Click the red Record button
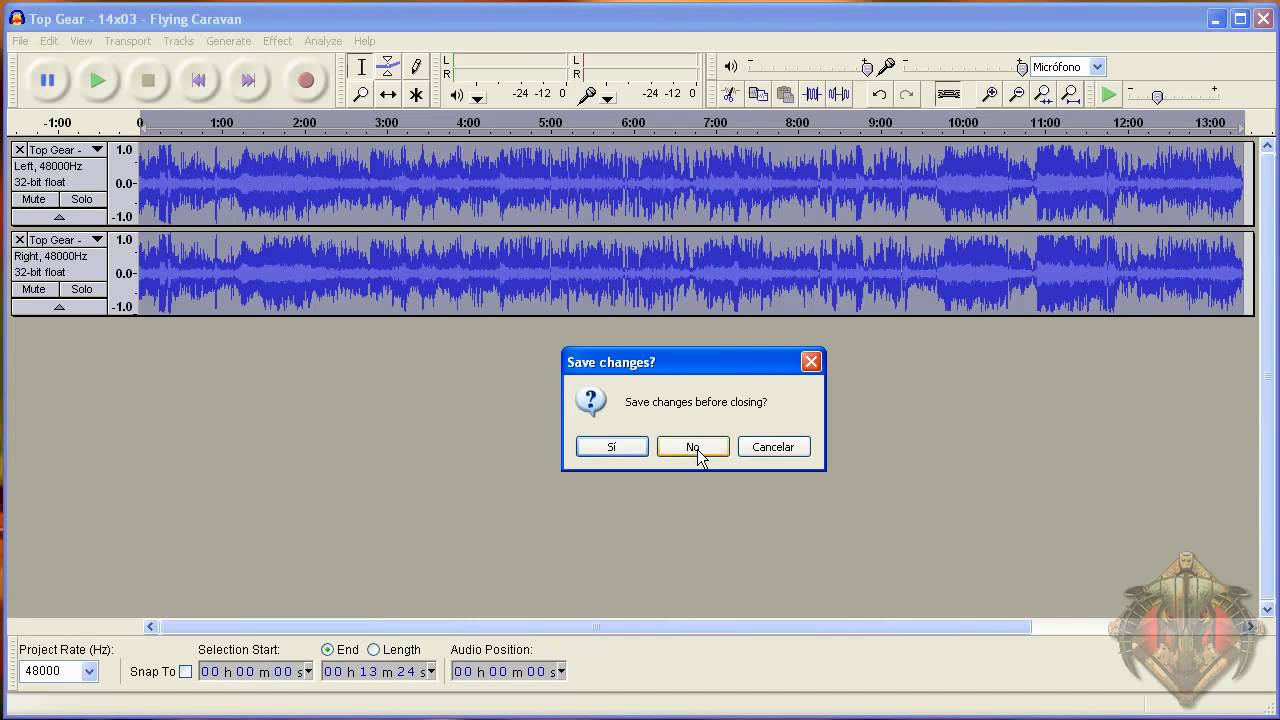The height and width of the screenshot is (720, 1280). (306, 80)
